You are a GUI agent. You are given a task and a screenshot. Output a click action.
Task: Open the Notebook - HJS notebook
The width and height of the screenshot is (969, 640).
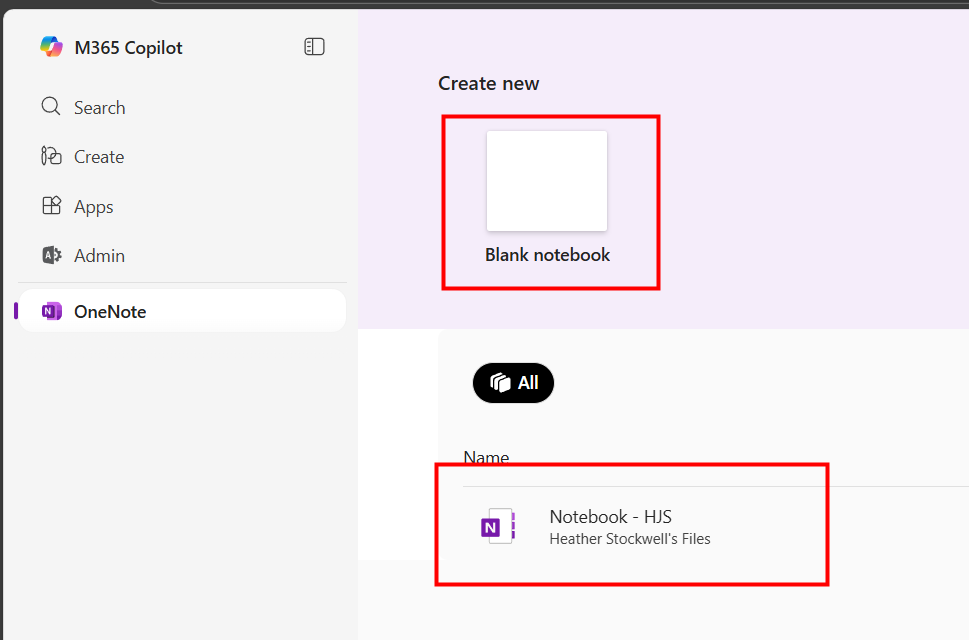click(611, 516)
